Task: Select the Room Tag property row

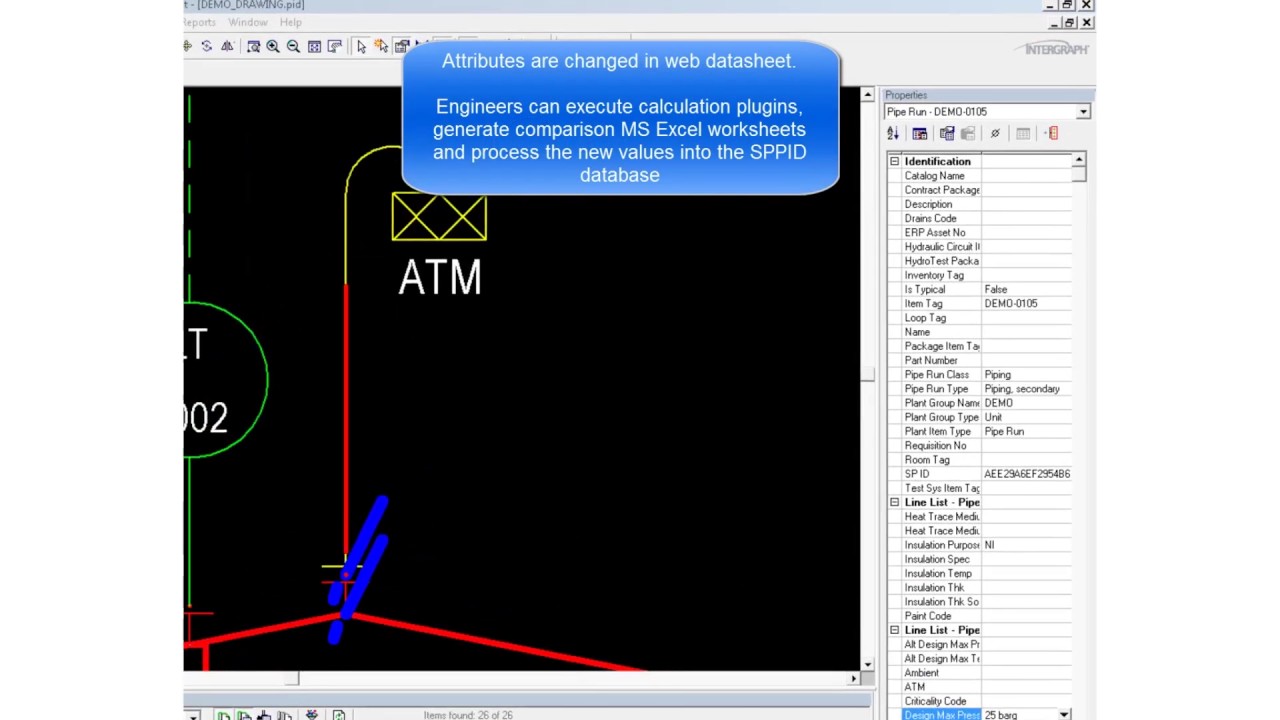Action: (x=979, y=459)
